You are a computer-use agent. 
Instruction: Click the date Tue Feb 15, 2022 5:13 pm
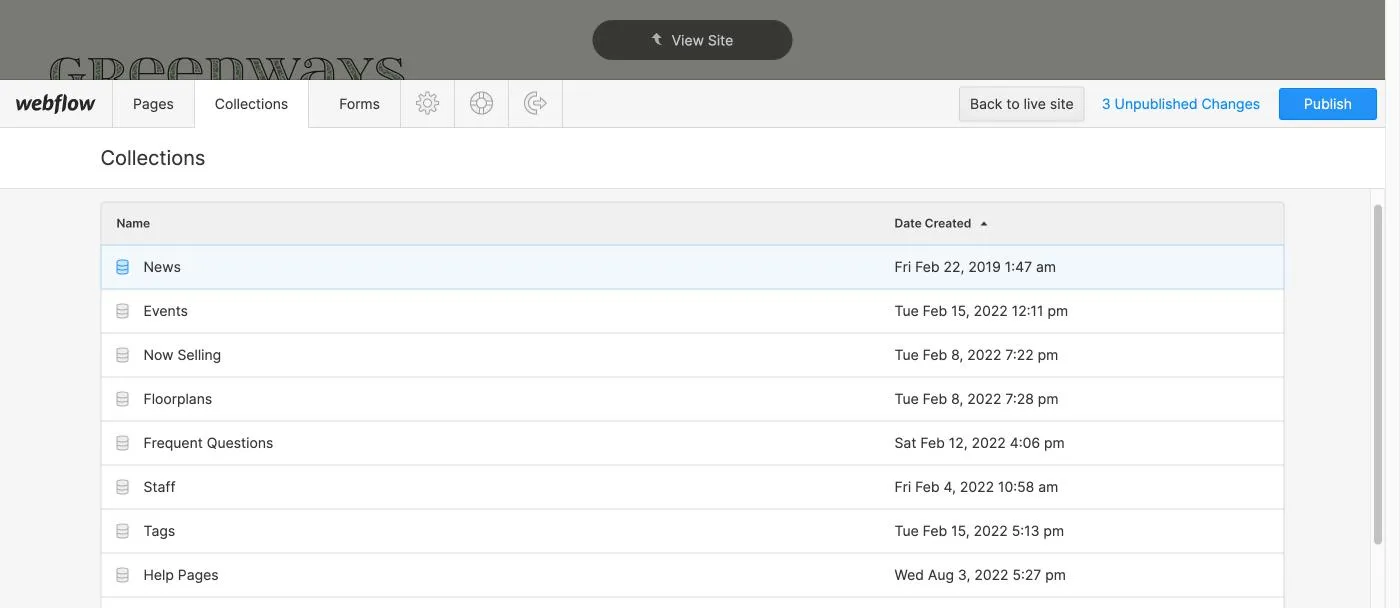click(979, 531)
